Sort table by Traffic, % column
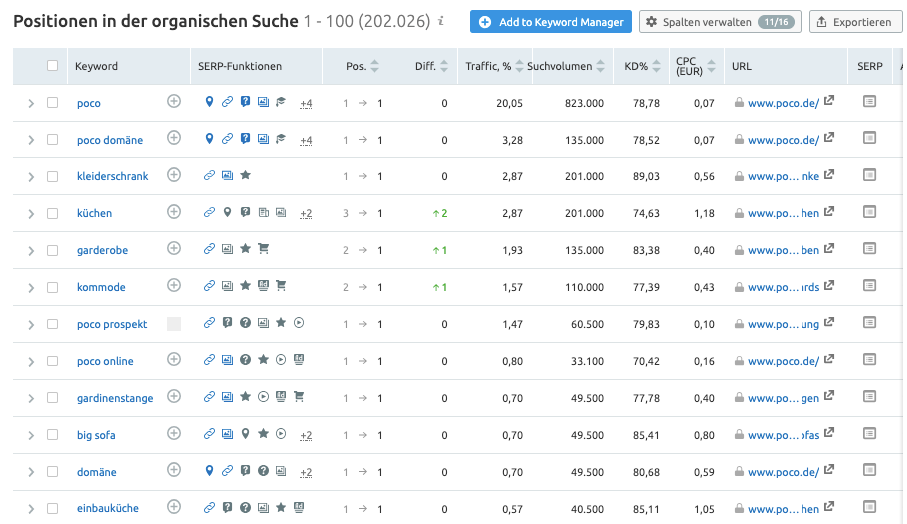The height and width of the screenshot is (524, 907). click(519, 66)
